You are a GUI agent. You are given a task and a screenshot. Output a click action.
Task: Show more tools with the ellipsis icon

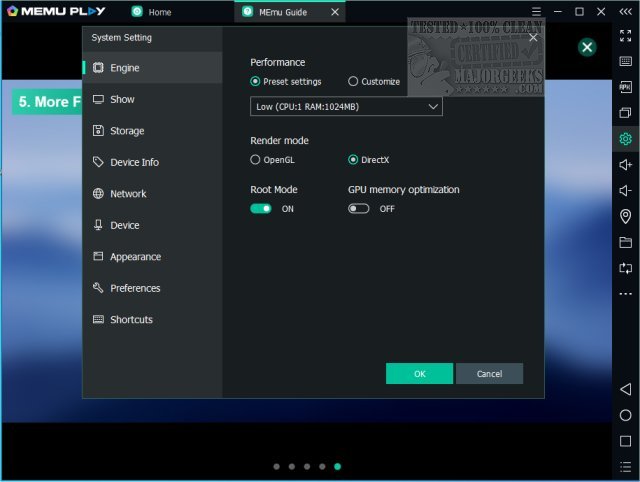pos(625,294)
